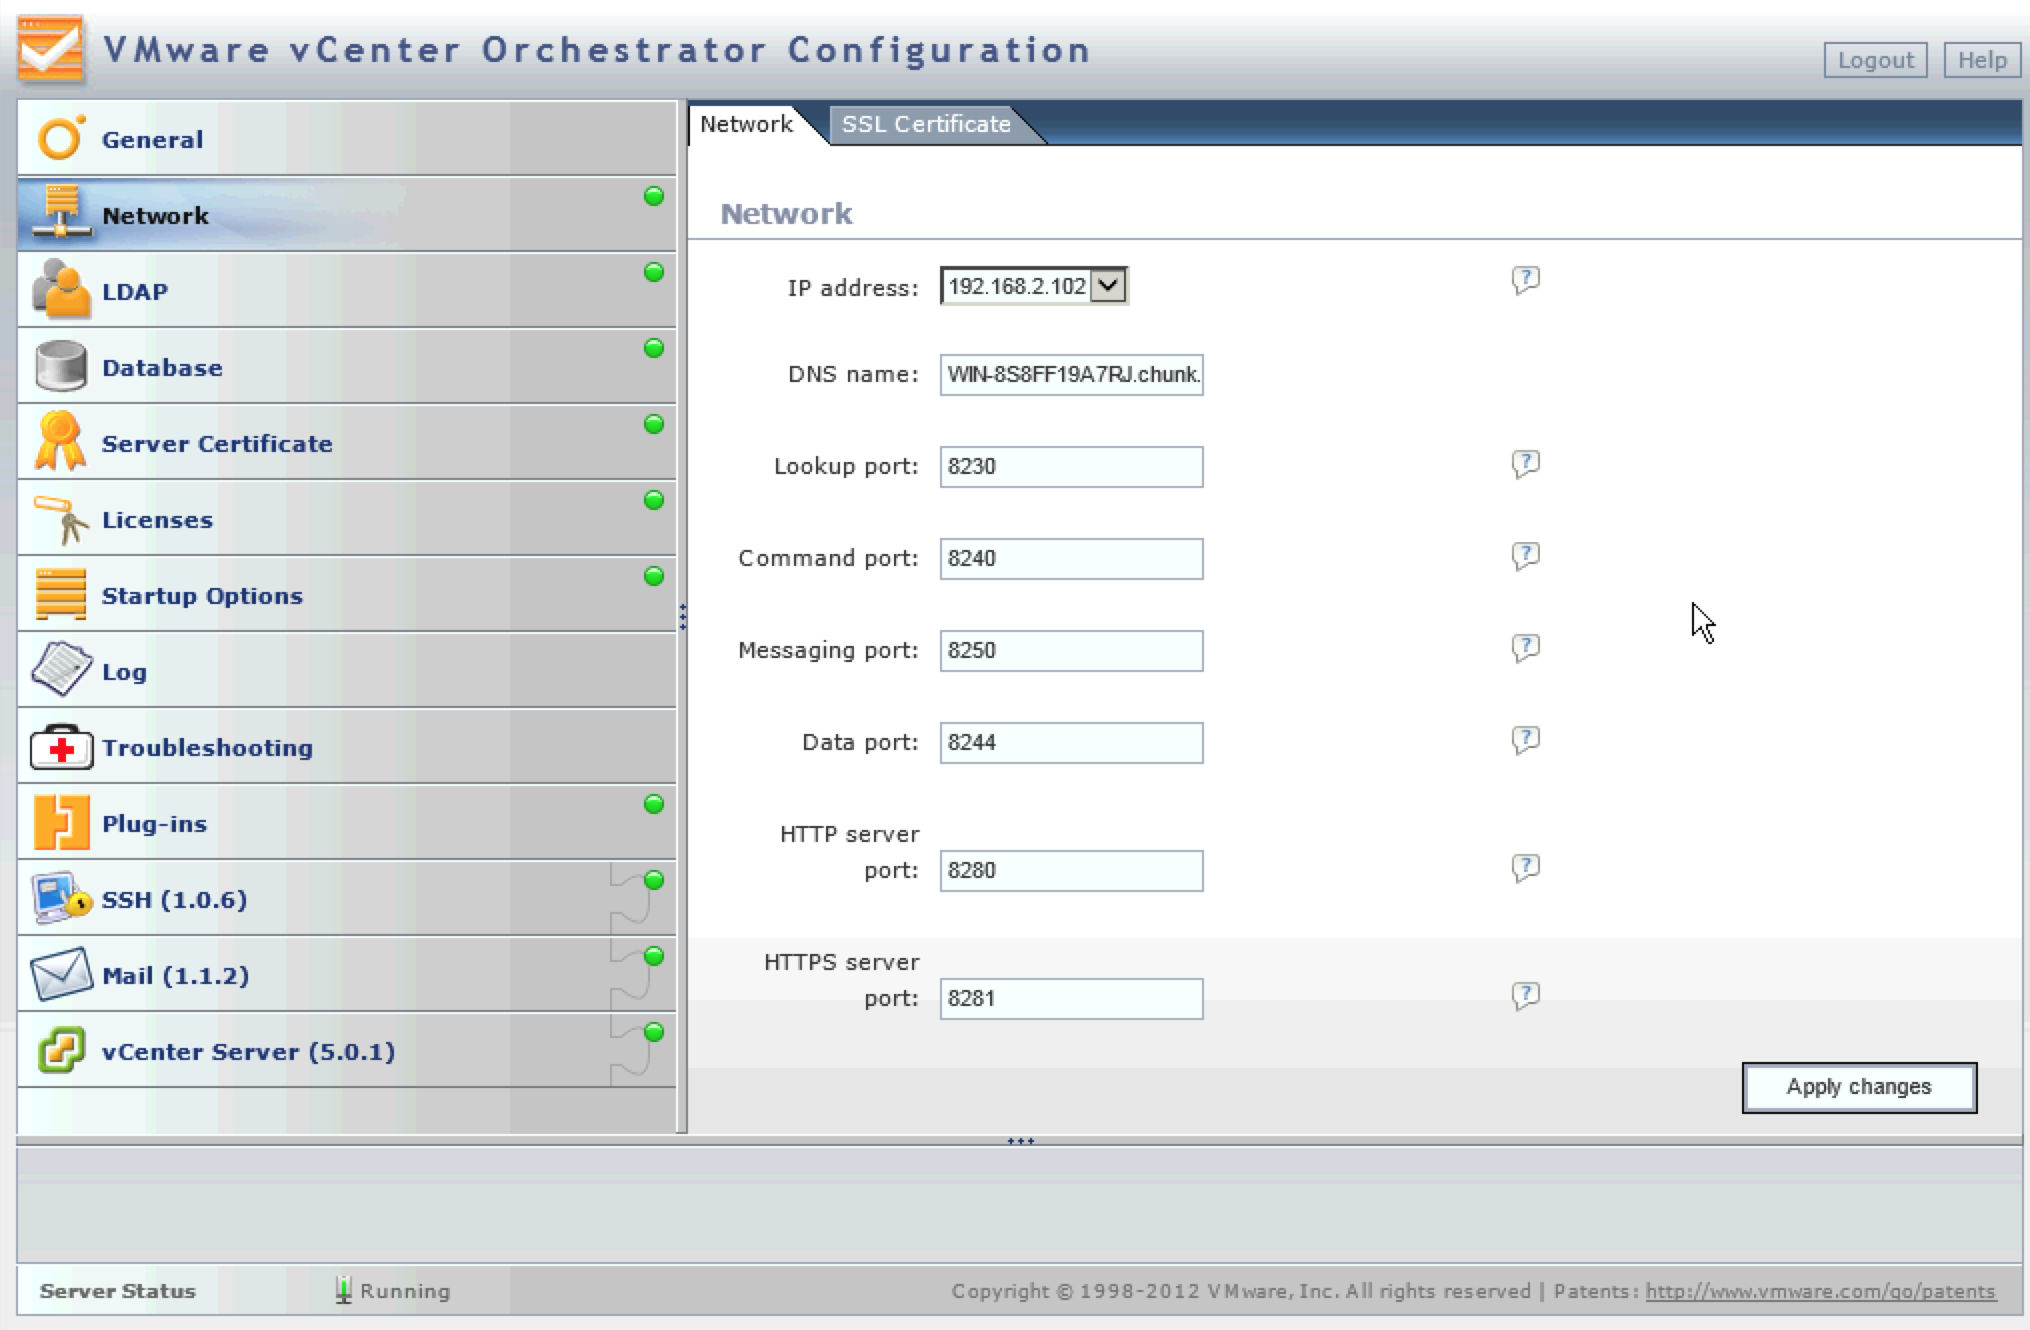The width and height of the screenshot is (2030, 1330).
Task: Open Server Certificate via its ribbon icon
Action: click(60, 441)
